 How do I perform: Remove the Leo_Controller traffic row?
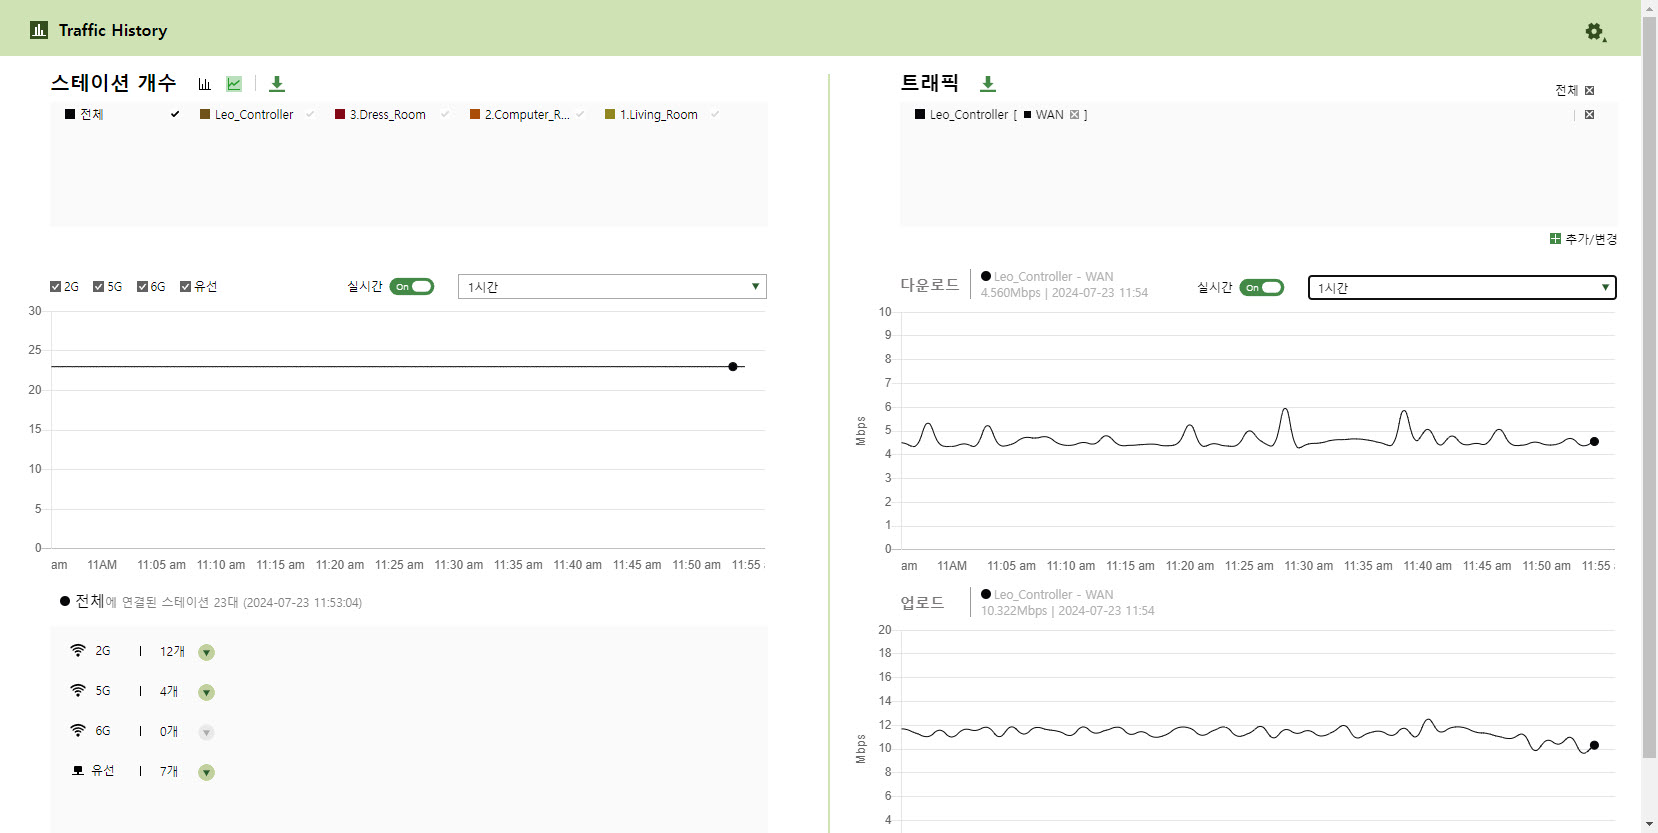pyautogui.click(x=1589, y=115)
